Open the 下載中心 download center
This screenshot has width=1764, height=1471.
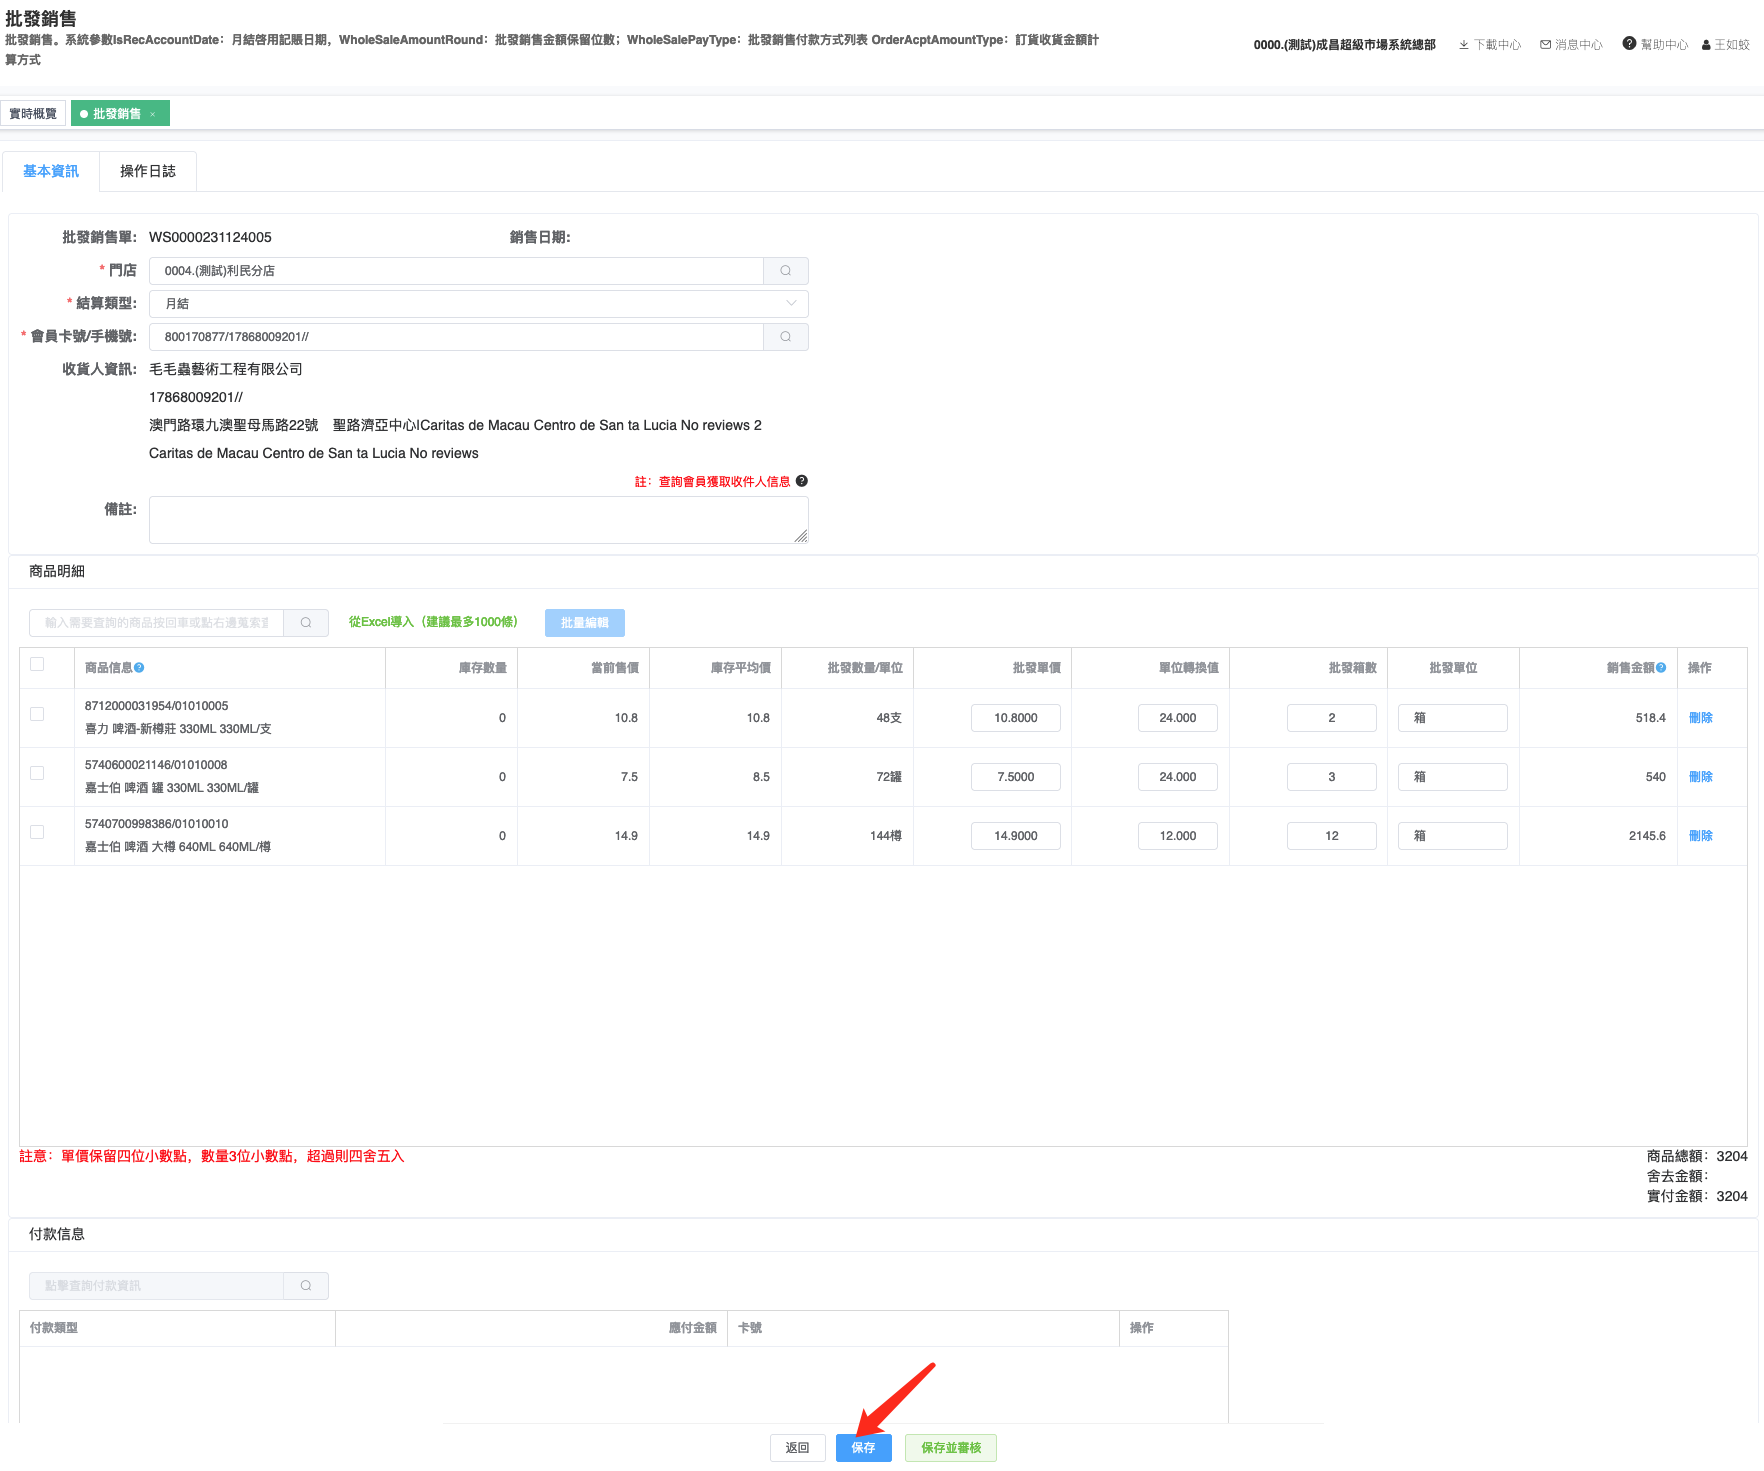point(1489,45)
